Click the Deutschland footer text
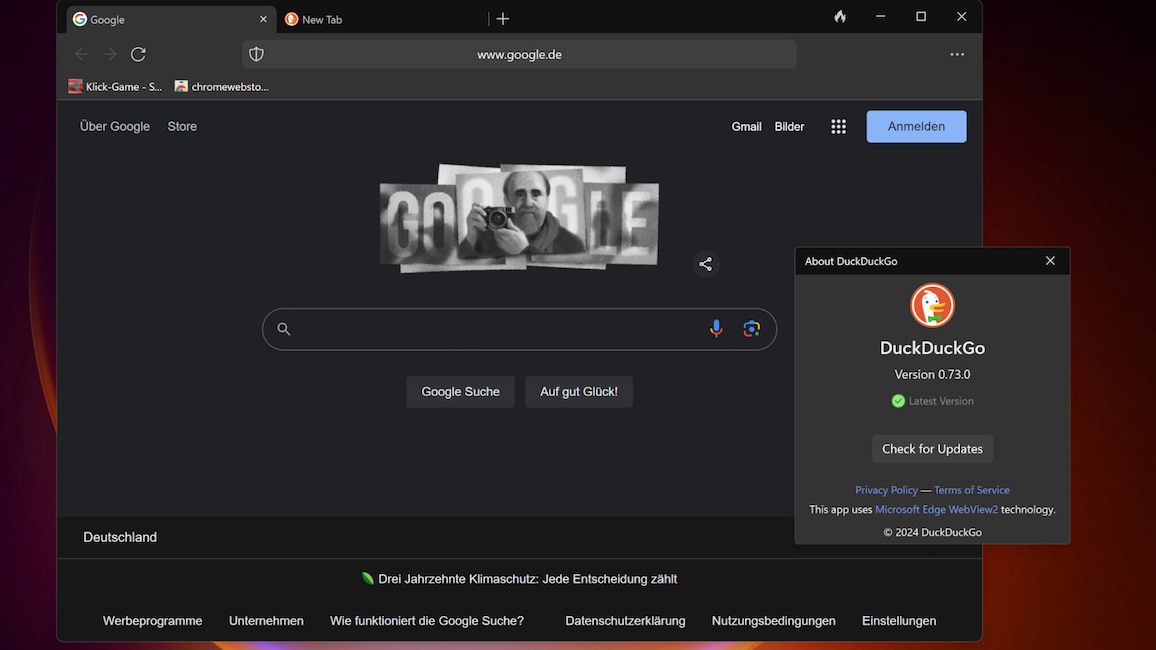Screen dimensions: 1156x650 120,537
